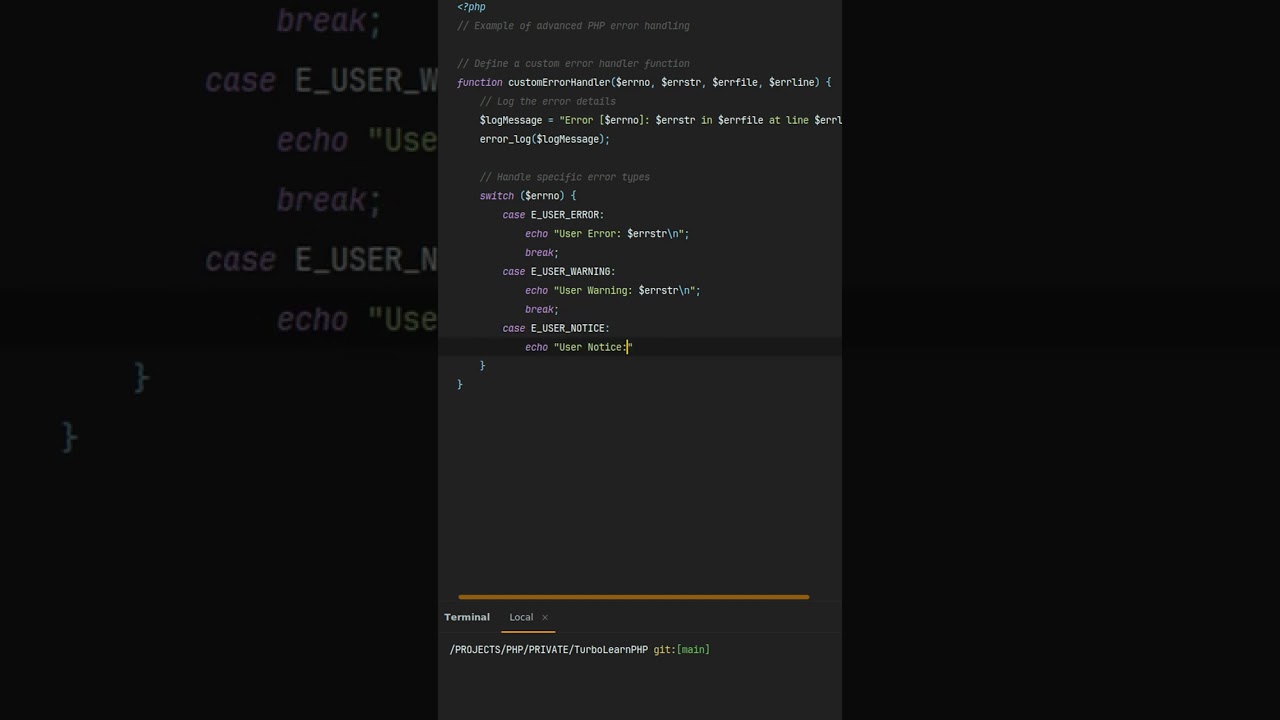The height and width of the screenshot is (720, 1280).
Task: Click the <?php opening tag
Action: pyautogui.click(x=472, y=7)
